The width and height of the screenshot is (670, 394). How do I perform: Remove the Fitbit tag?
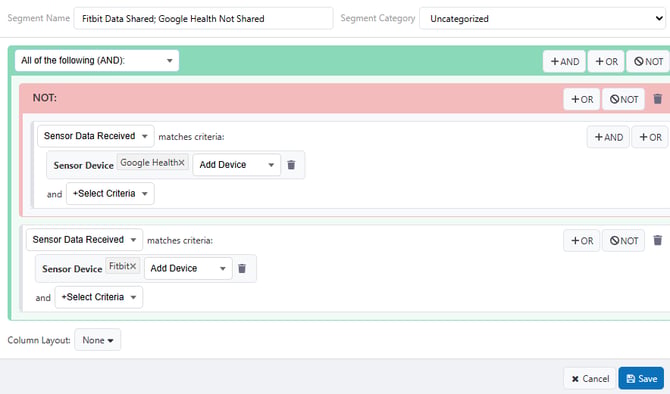(x=133, y=266)
